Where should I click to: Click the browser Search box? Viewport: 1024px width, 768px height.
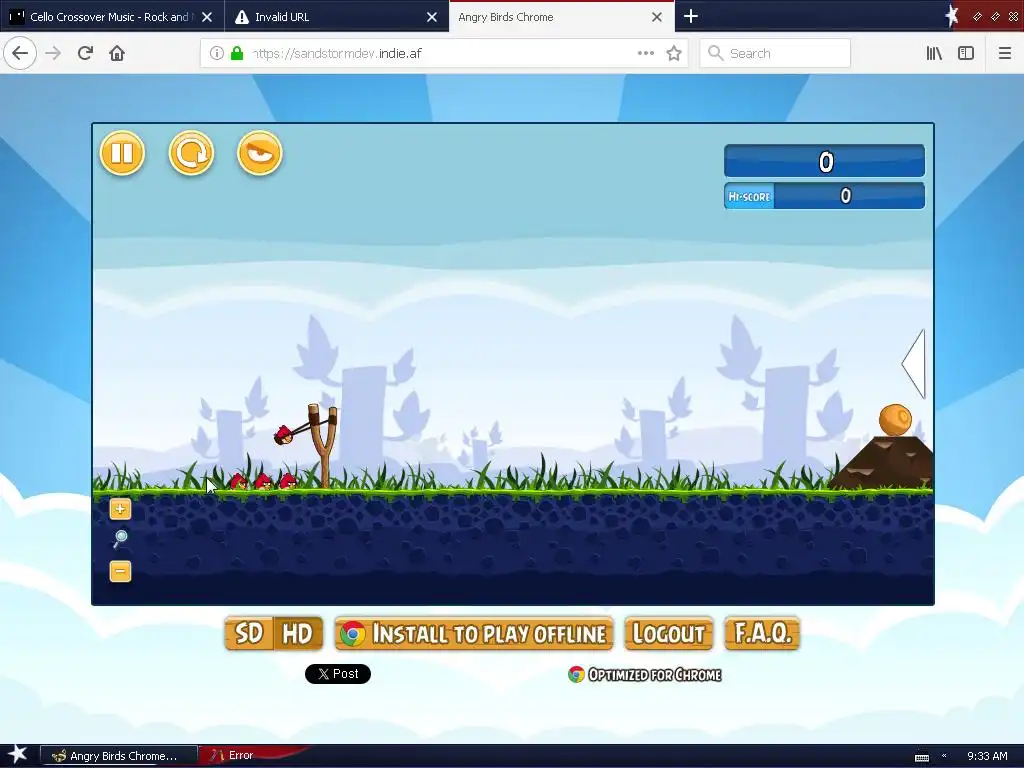pyautogui.click(x=775, y=53)
